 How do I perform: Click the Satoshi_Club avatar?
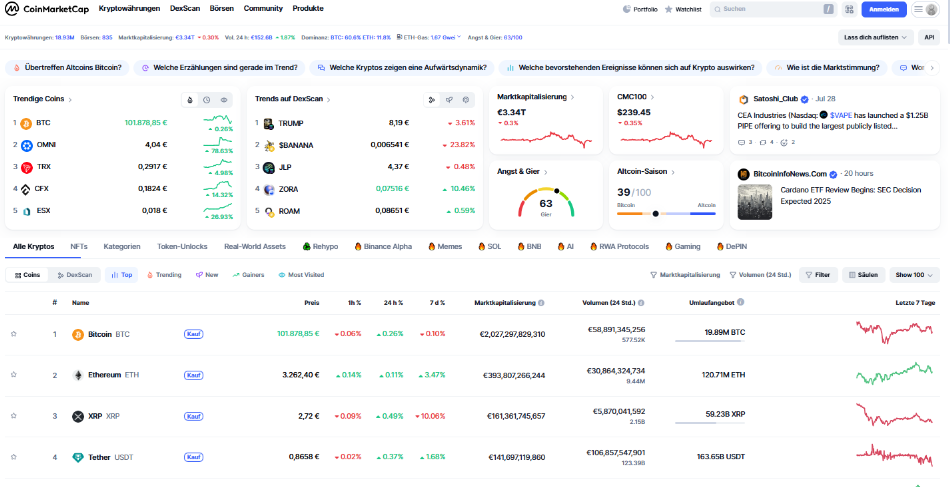[743, 99]
